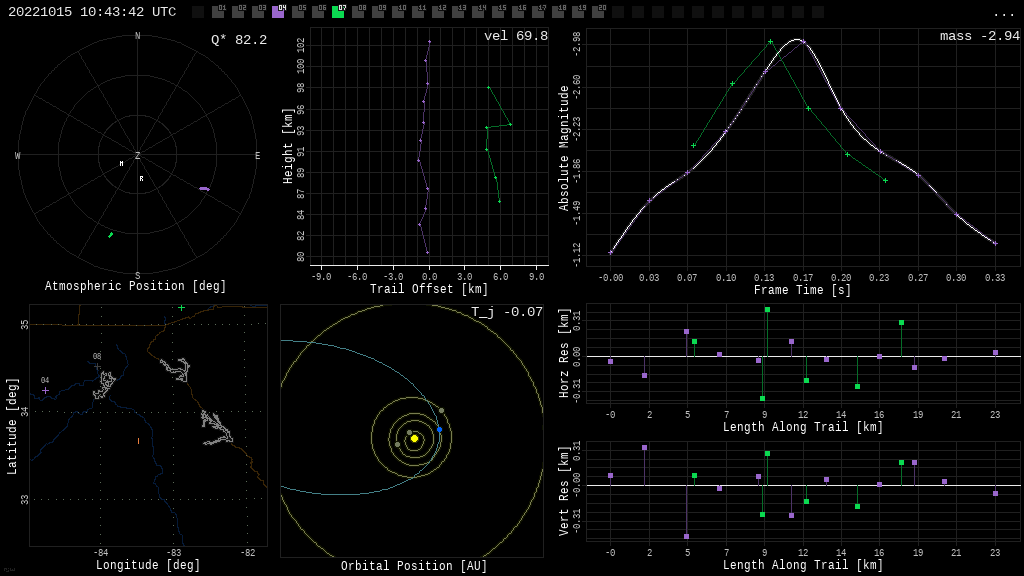This screenshot has height=576, width=1024.
Task: Select station box 02 in top strip
Action: [x=238, y=12]
